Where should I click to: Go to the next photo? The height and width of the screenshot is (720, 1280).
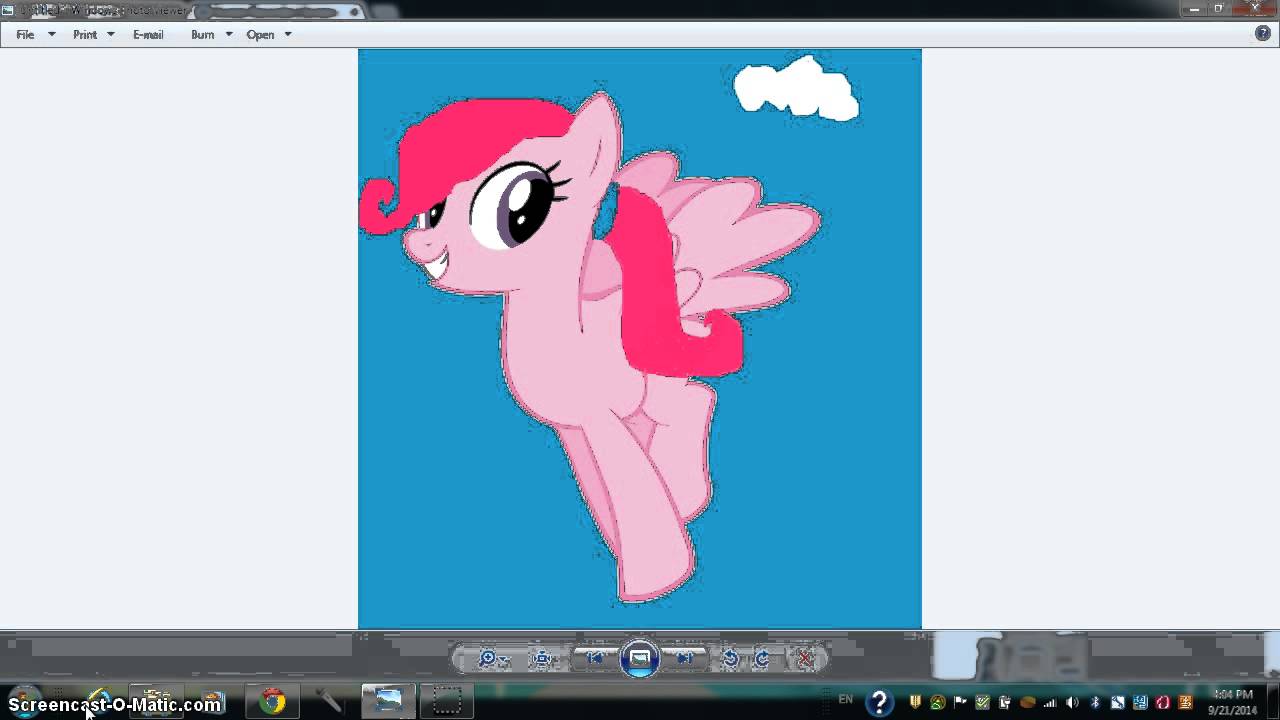(x=685, y=658)
